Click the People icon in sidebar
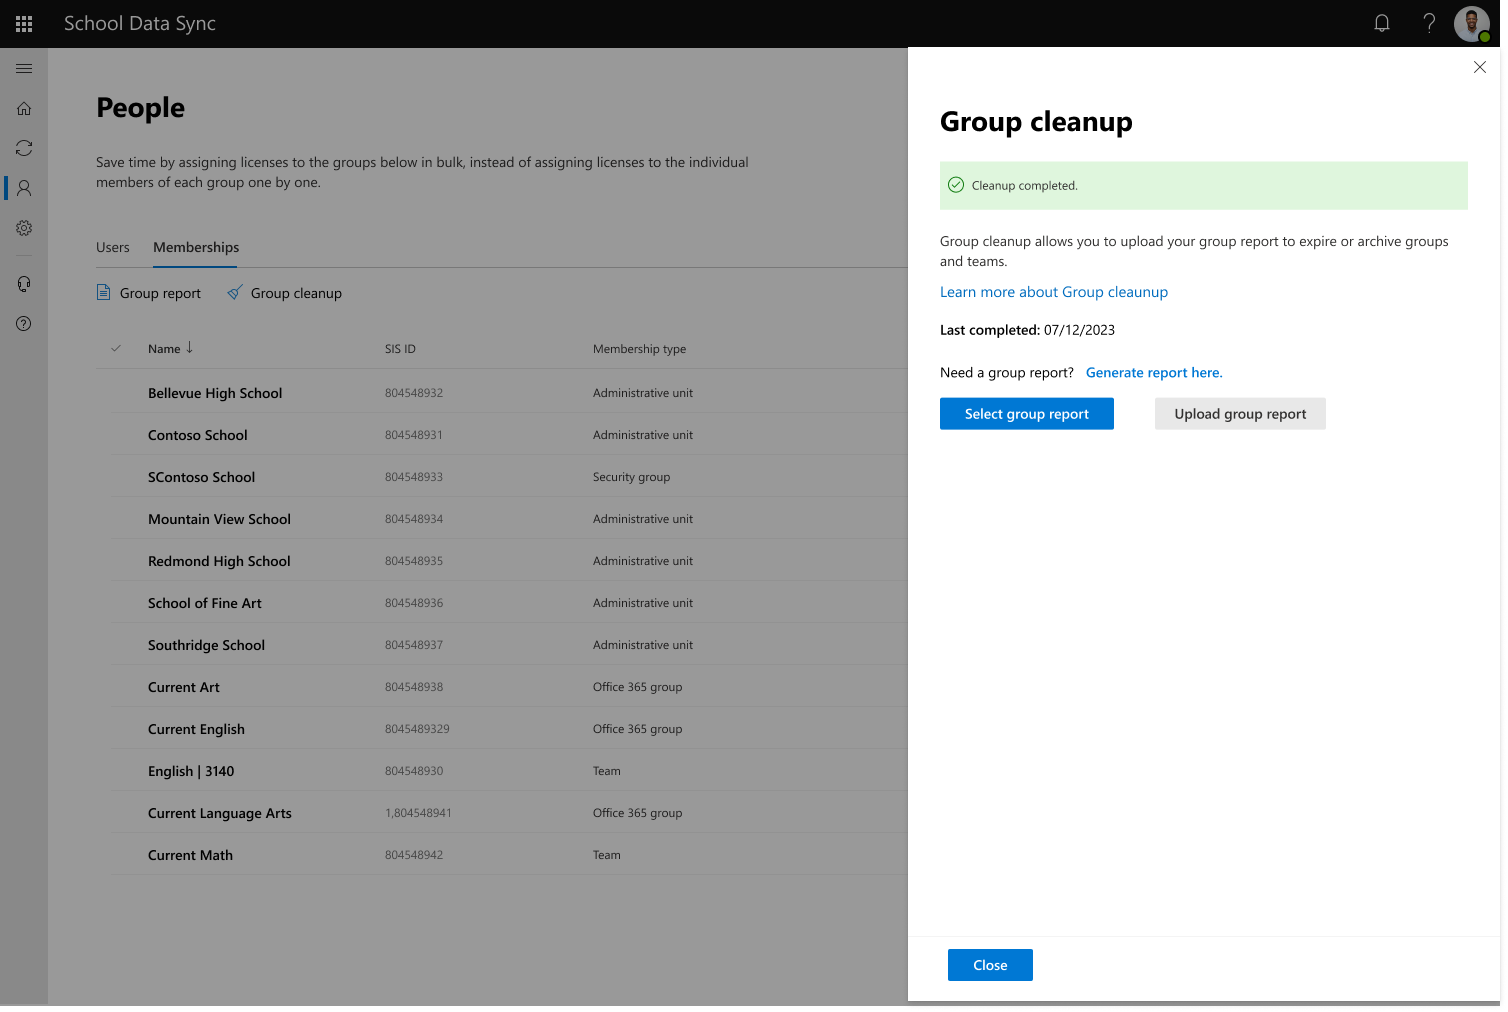The width and height of the screenshot is (1508, 1012). click(24, 188)
